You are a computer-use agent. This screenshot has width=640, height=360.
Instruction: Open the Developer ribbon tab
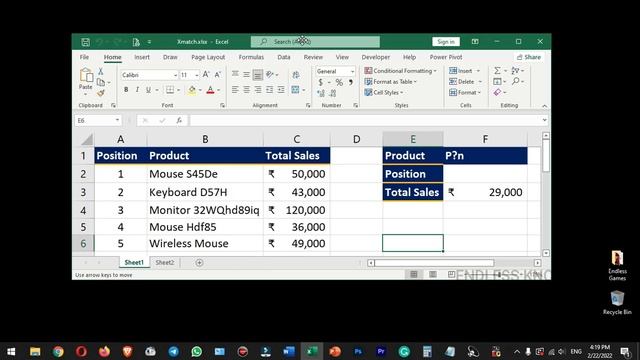376,57
